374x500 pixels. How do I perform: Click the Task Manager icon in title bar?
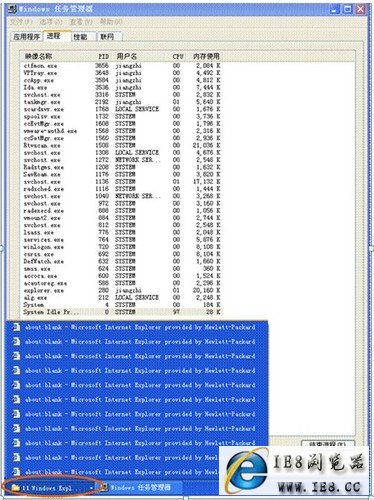[12, 9]
